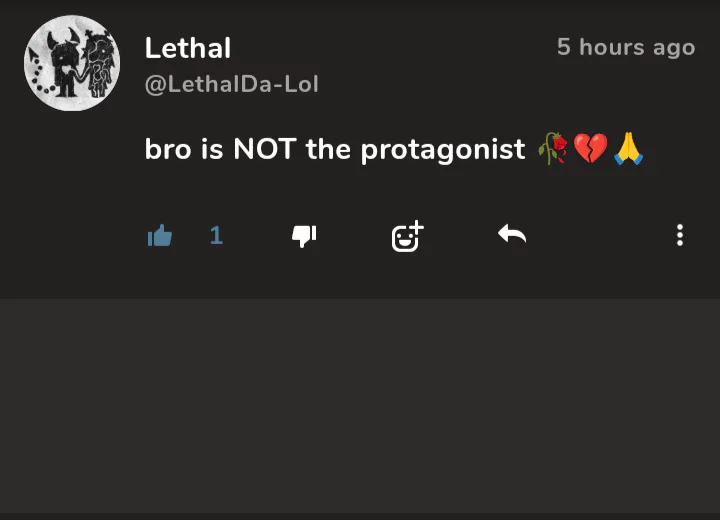Click the broken heart emoji
Viewport: 720px width, 520px height.
(x=590, y=150)
